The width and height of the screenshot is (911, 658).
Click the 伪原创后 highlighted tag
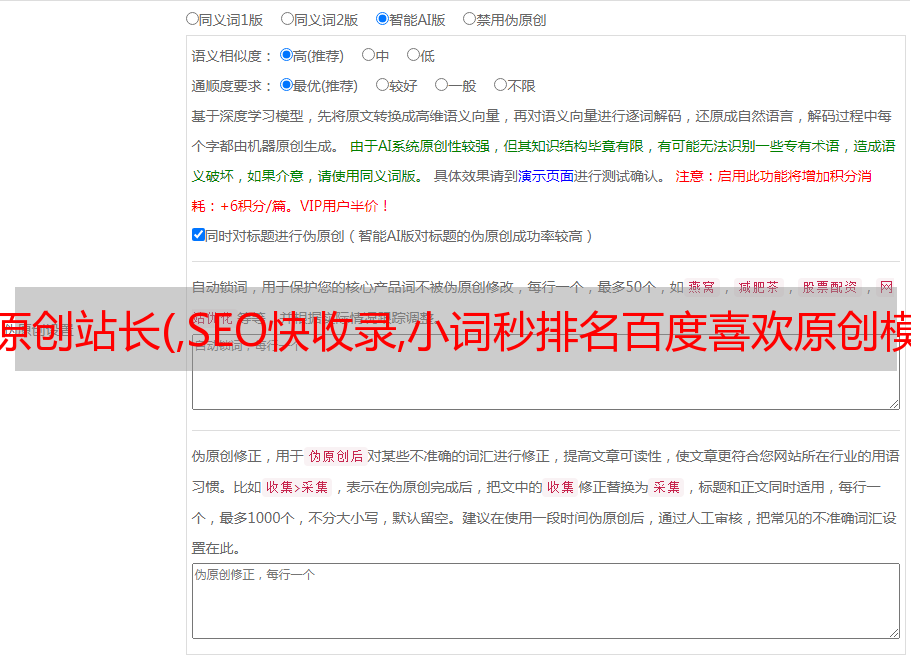click(336, 456)
